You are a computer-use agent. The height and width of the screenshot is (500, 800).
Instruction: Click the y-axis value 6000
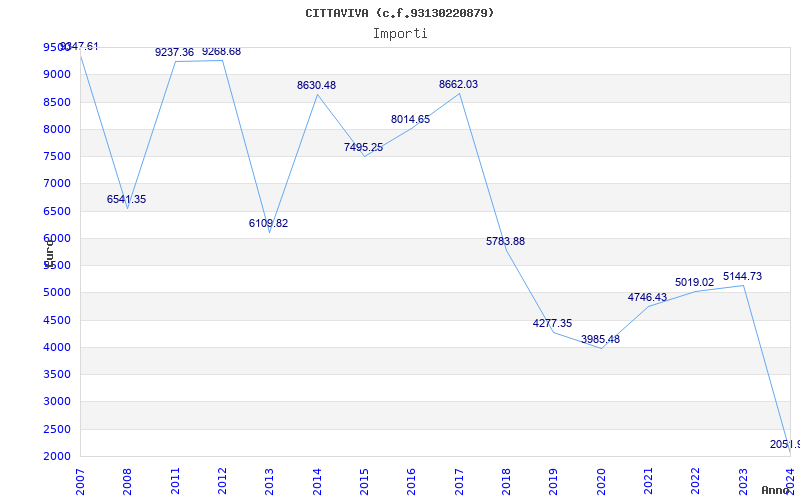pos(57,238)
